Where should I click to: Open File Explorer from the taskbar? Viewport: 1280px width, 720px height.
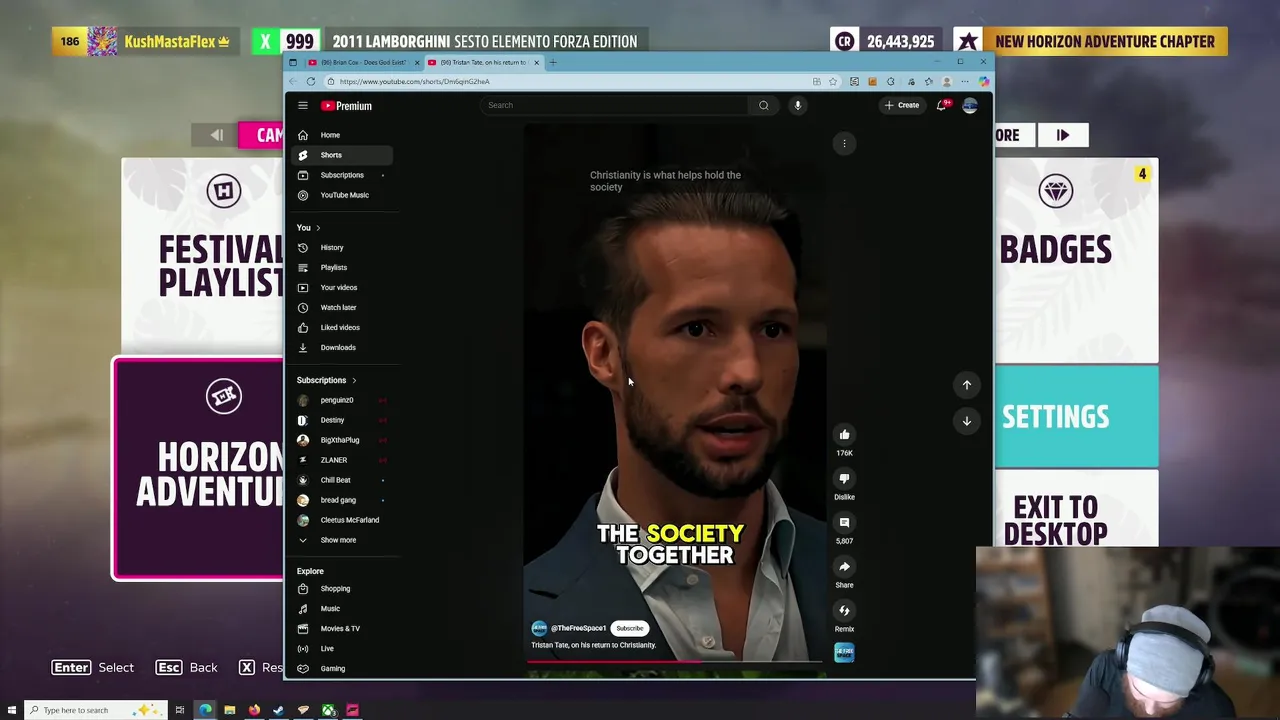(229, 710)
